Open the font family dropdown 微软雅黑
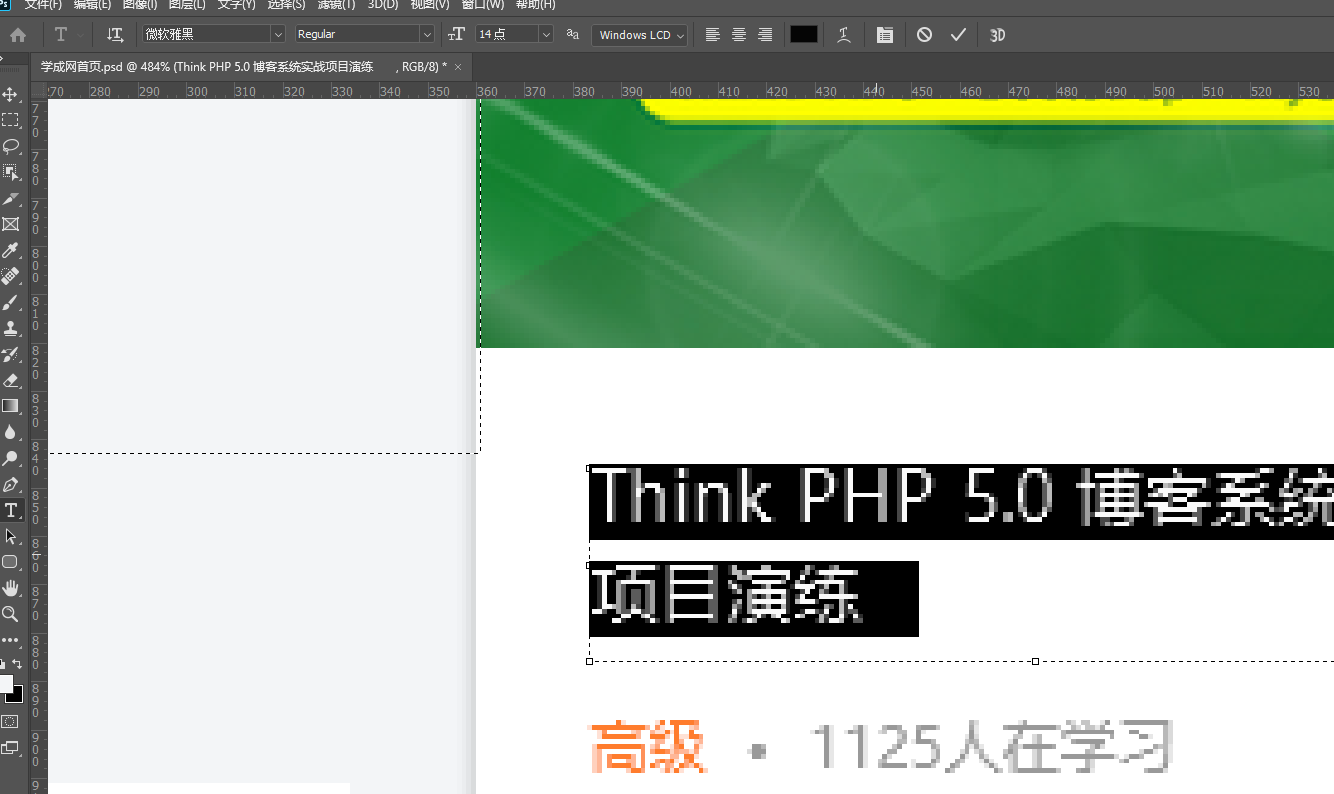 214,34
